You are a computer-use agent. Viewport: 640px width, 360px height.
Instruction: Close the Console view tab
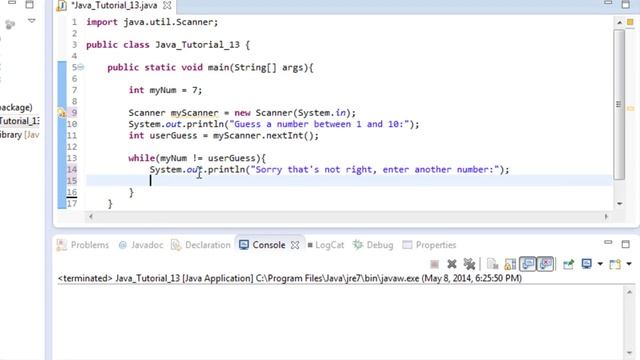pos(295,245)
